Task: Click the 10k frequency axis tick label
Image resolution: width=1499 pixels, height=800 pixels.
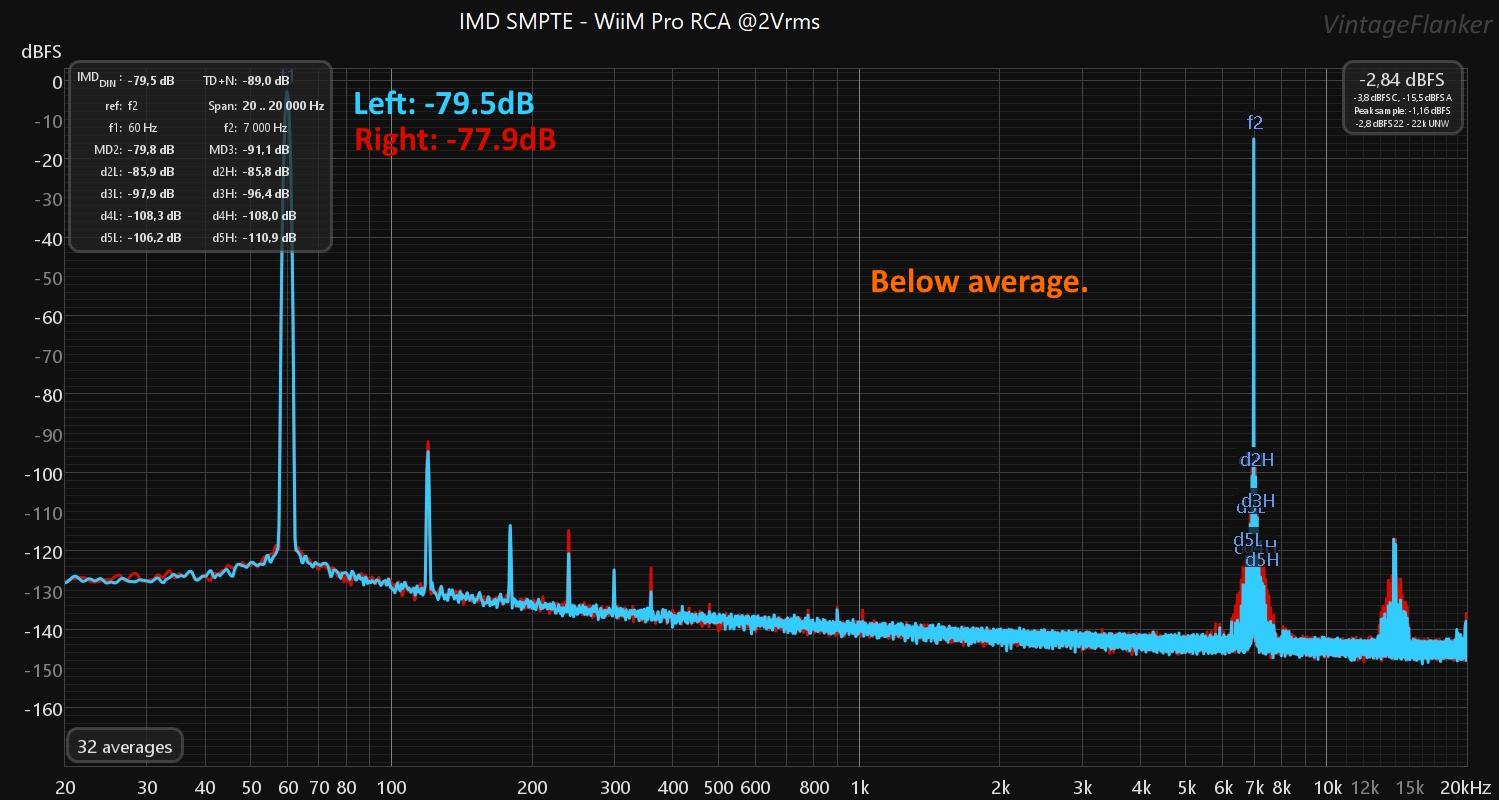Action: 1327,786
